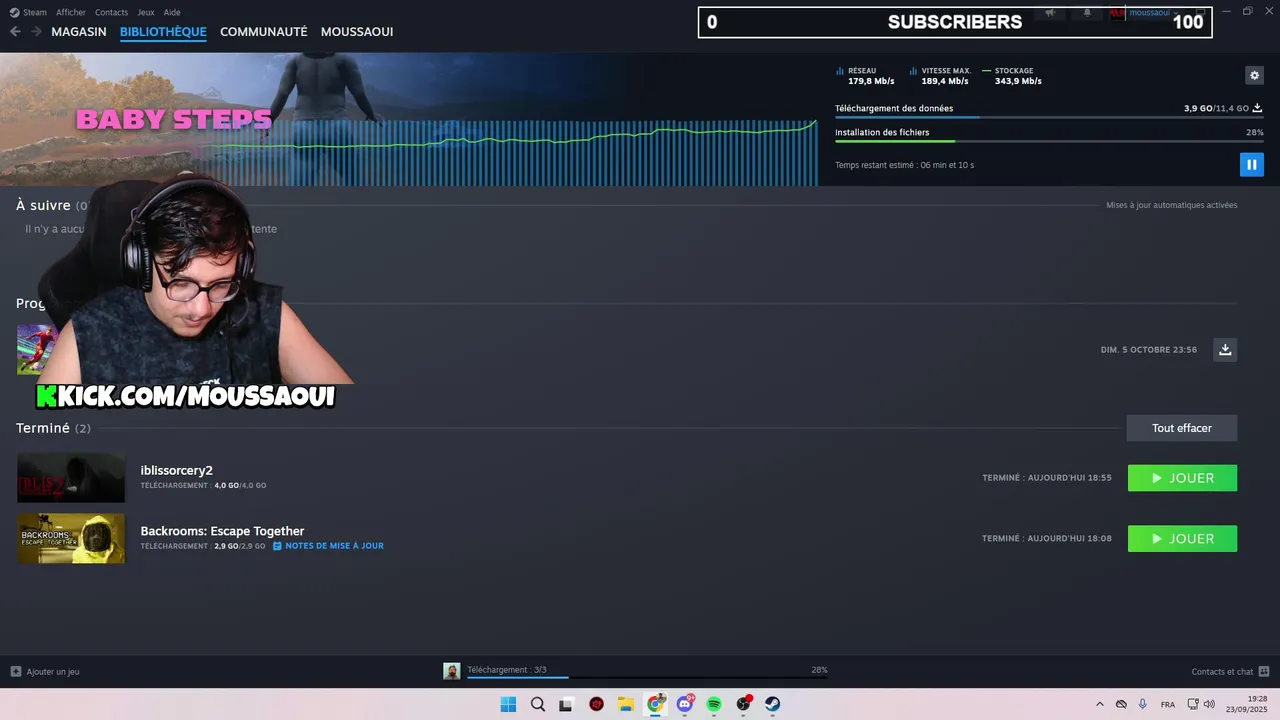This screenshot has height=720, width=1280.
Task: Go forward with the Steam forward arrow
Action: (x=36, y=32)
